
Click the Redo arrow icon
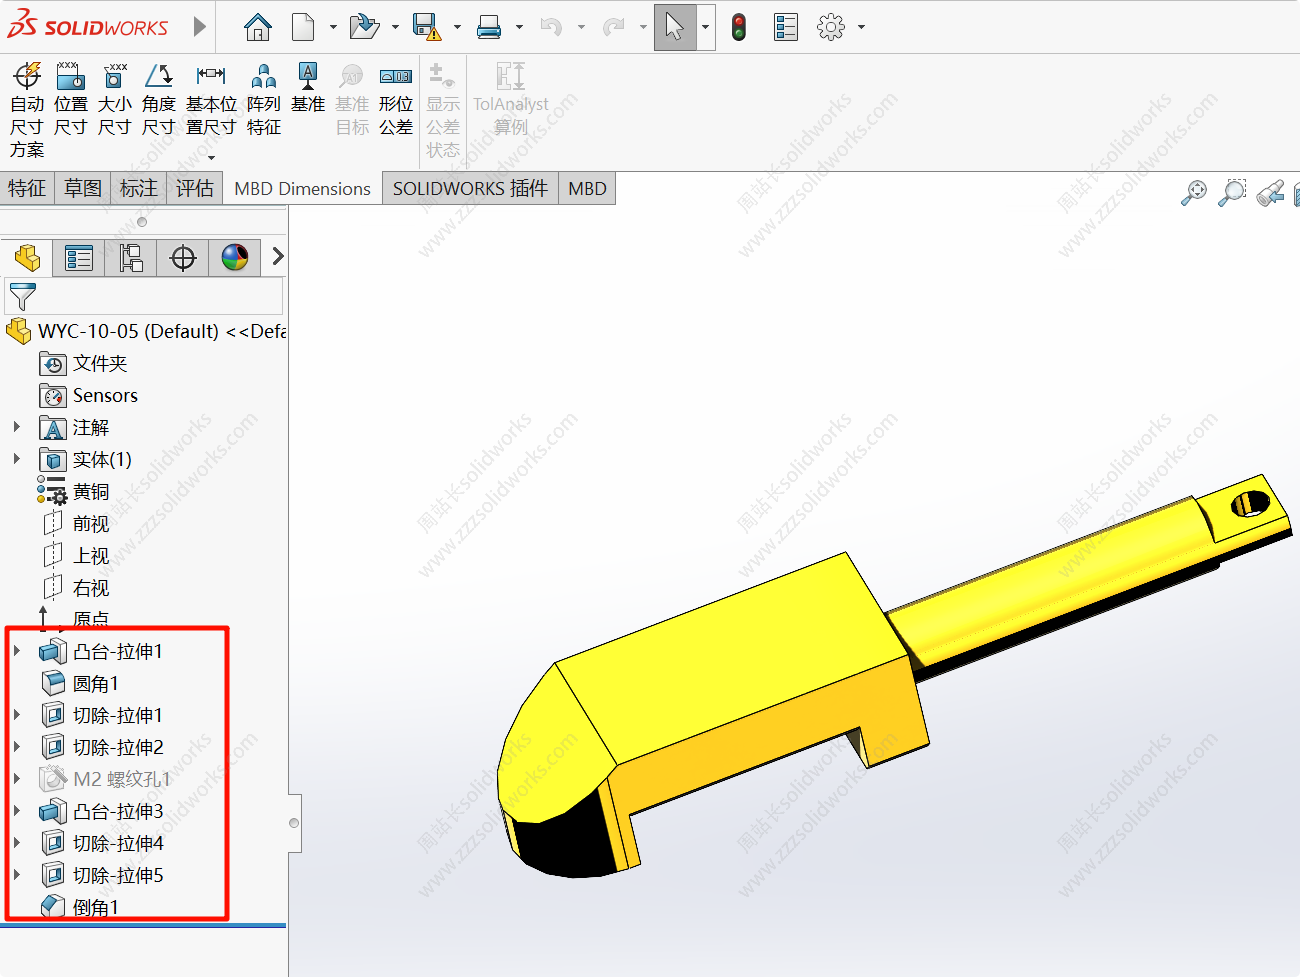[613, 27]
